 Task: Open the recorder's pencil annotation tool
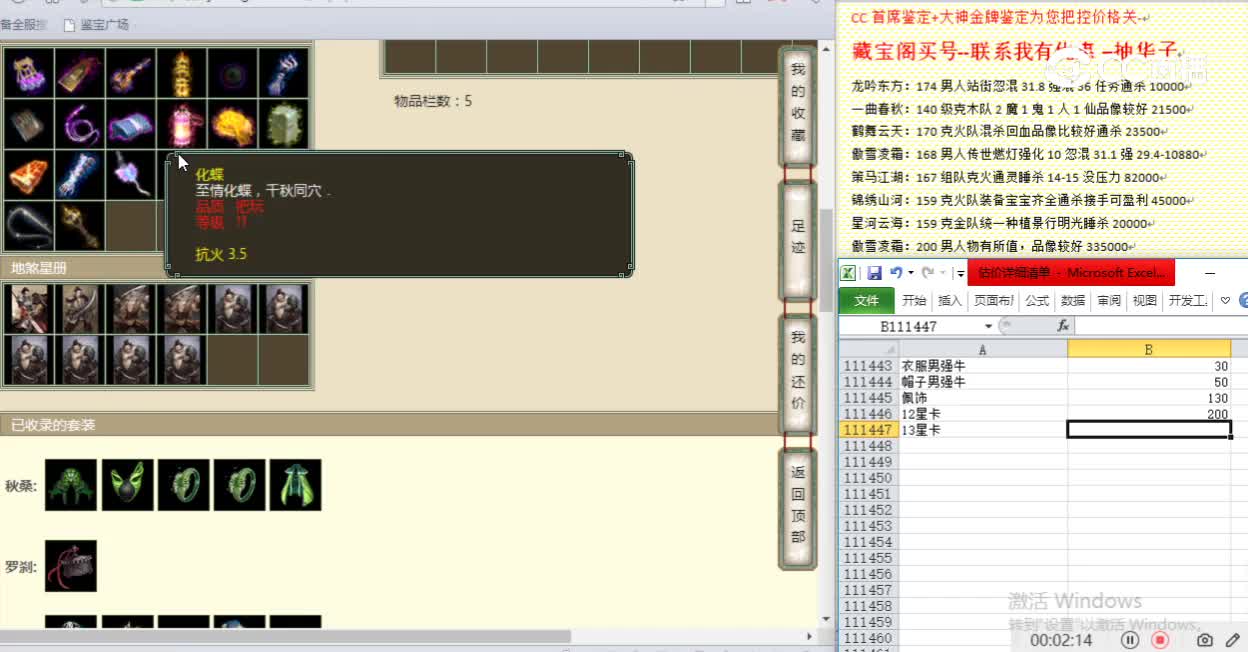click(x=1232, y=639)
